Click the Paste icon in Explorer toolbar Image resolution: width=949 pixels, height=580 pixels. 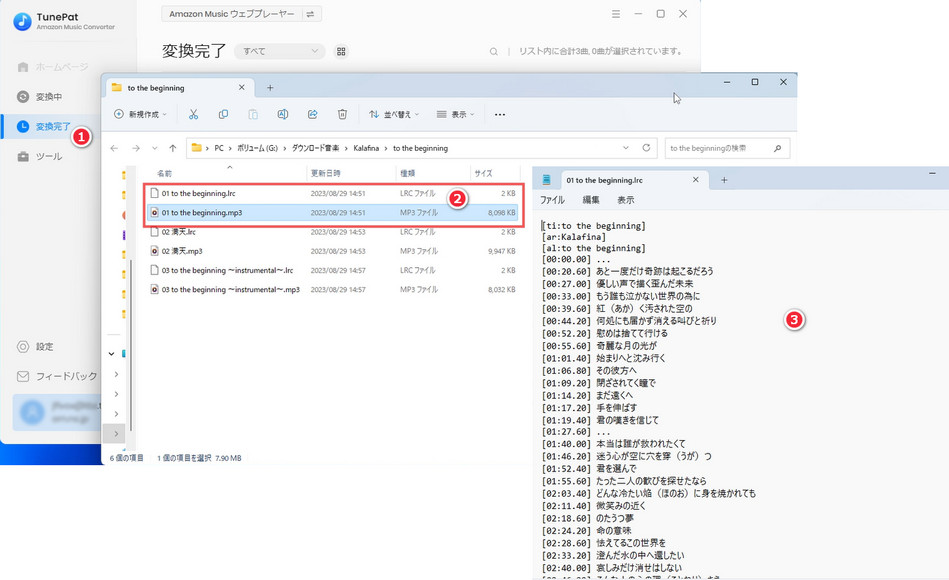coord(253,114)
